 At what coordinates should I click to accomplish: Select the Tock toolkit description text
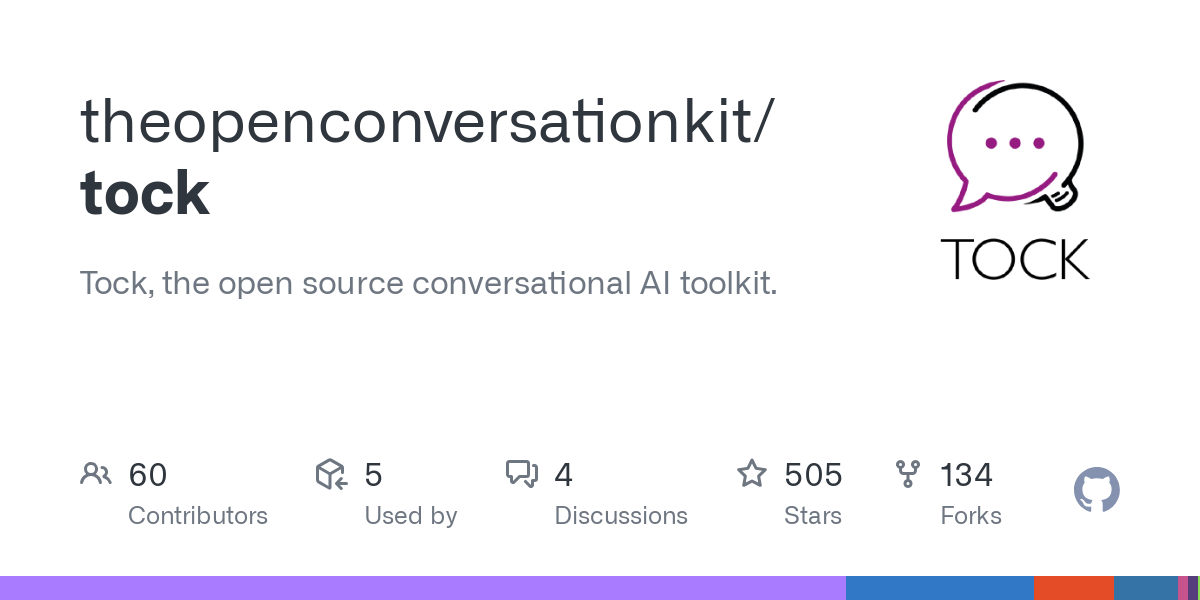click(428, 284)
